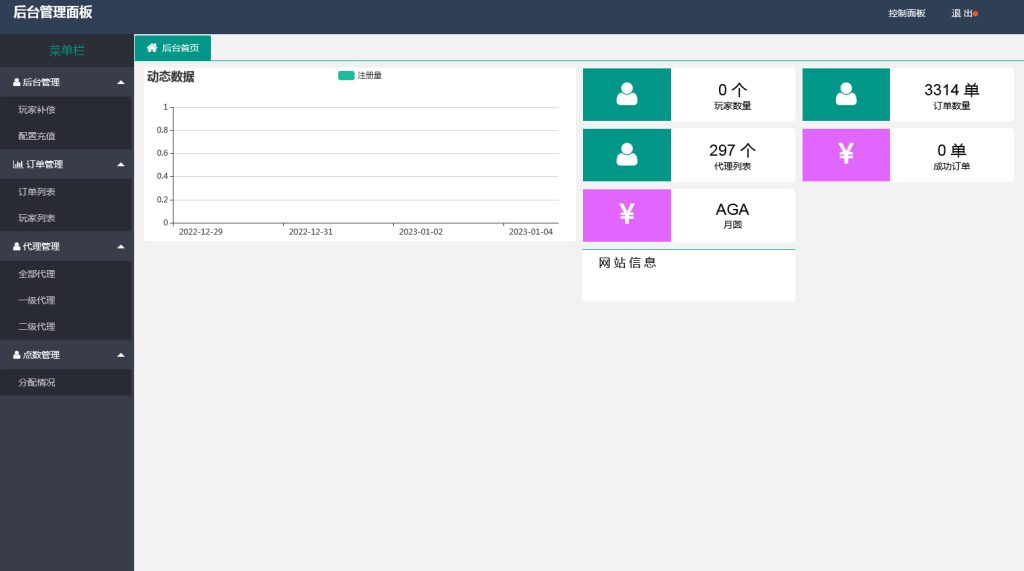Click the 玩家数量 card label
1024x571 pixels.
(732, 106)
